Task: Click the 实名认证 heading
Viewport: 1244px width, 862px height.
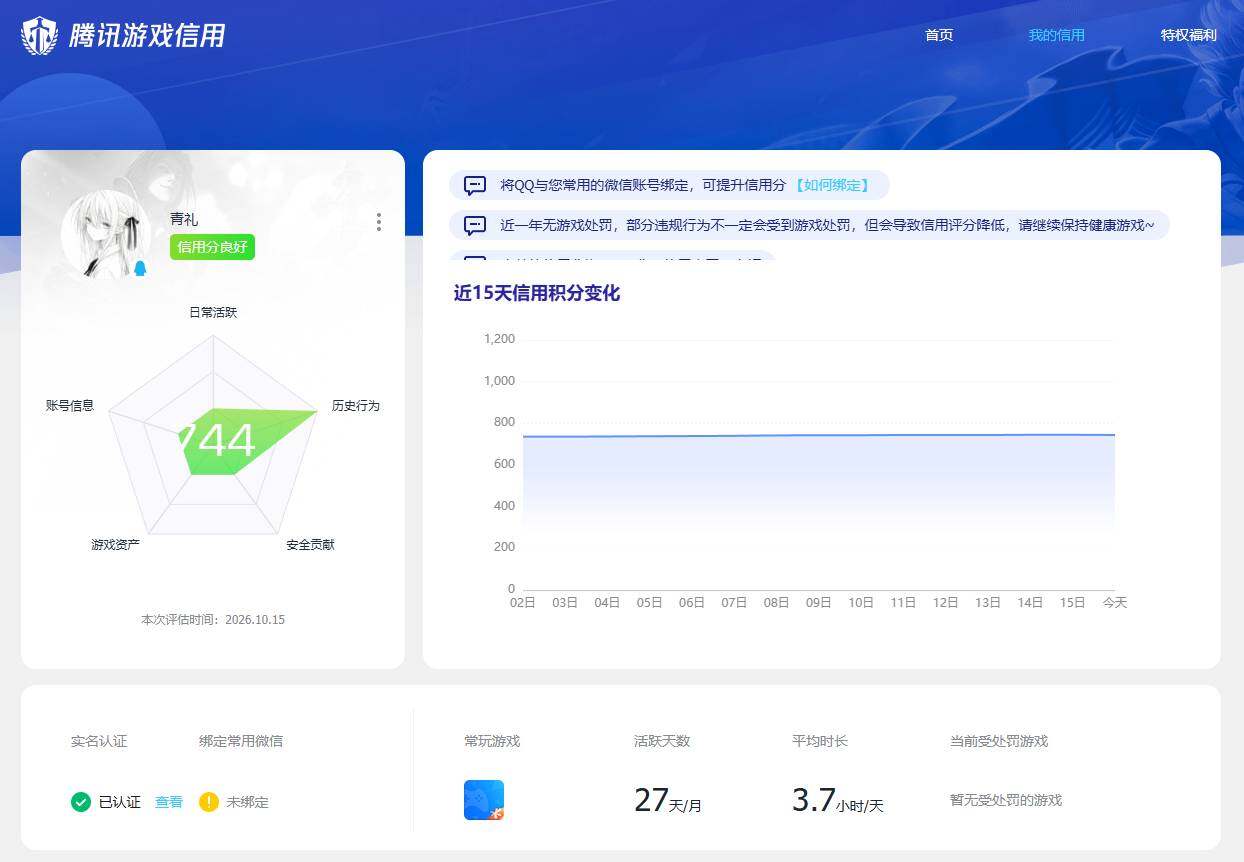Action: click(x=99, y=741)
